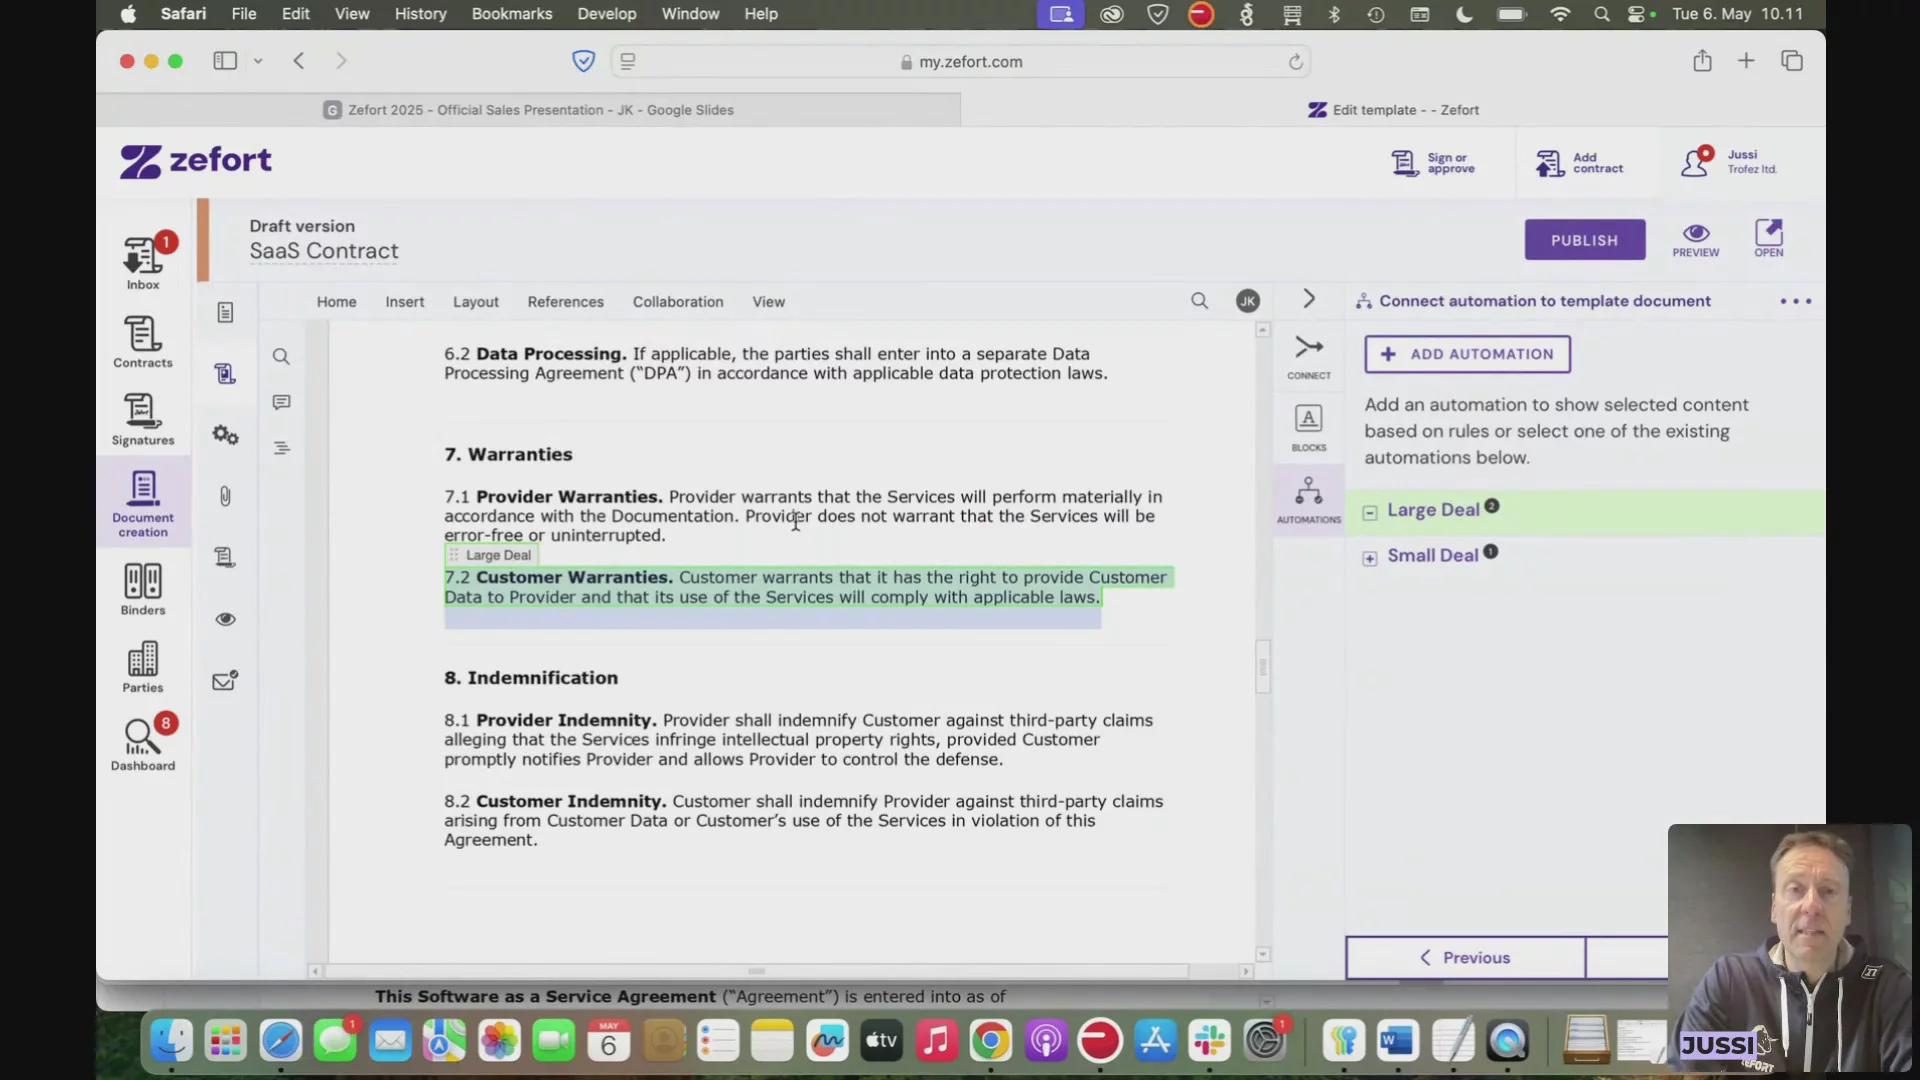1920x1080 pixels.
Task: Click the document horizontal scrollbar
Action: (x=756, y=971)
